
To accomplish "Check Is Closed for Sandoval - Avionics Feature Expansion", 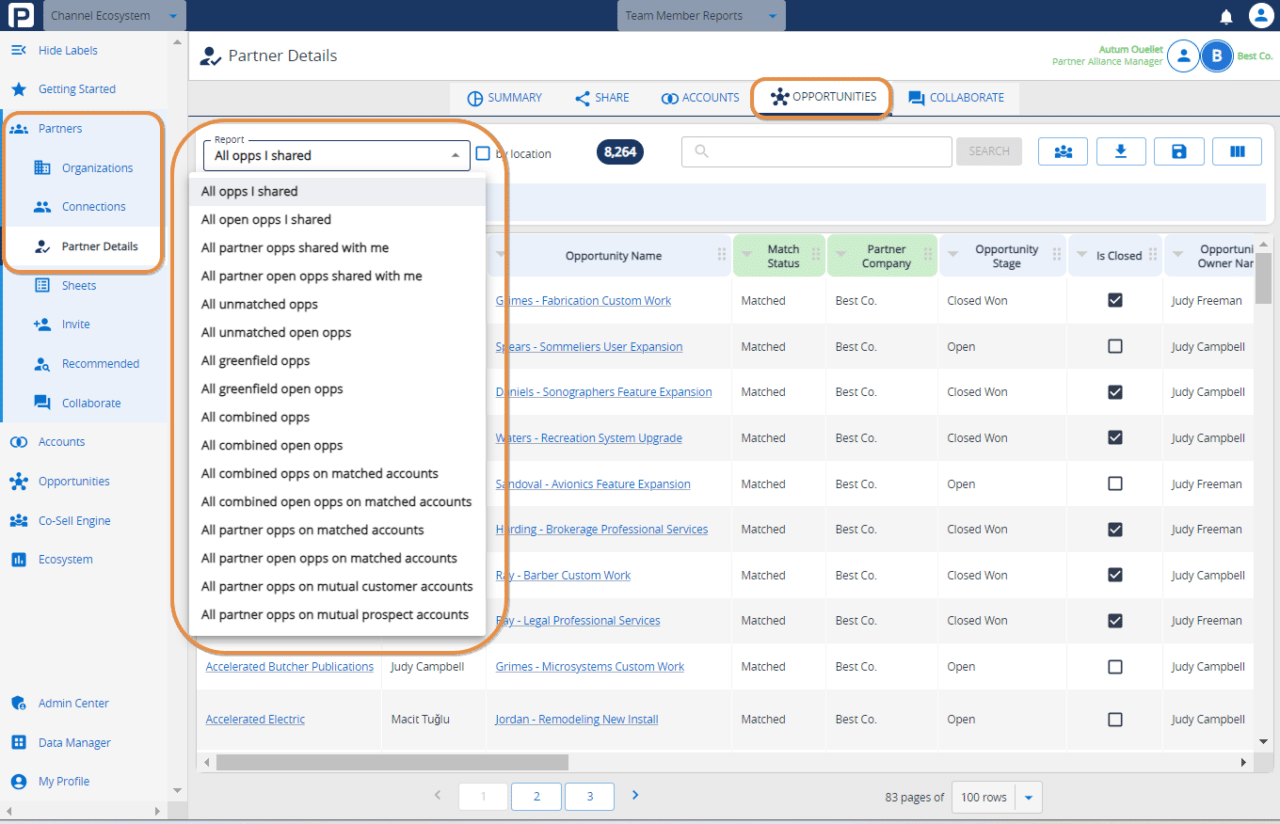I will coord(1115,483).
